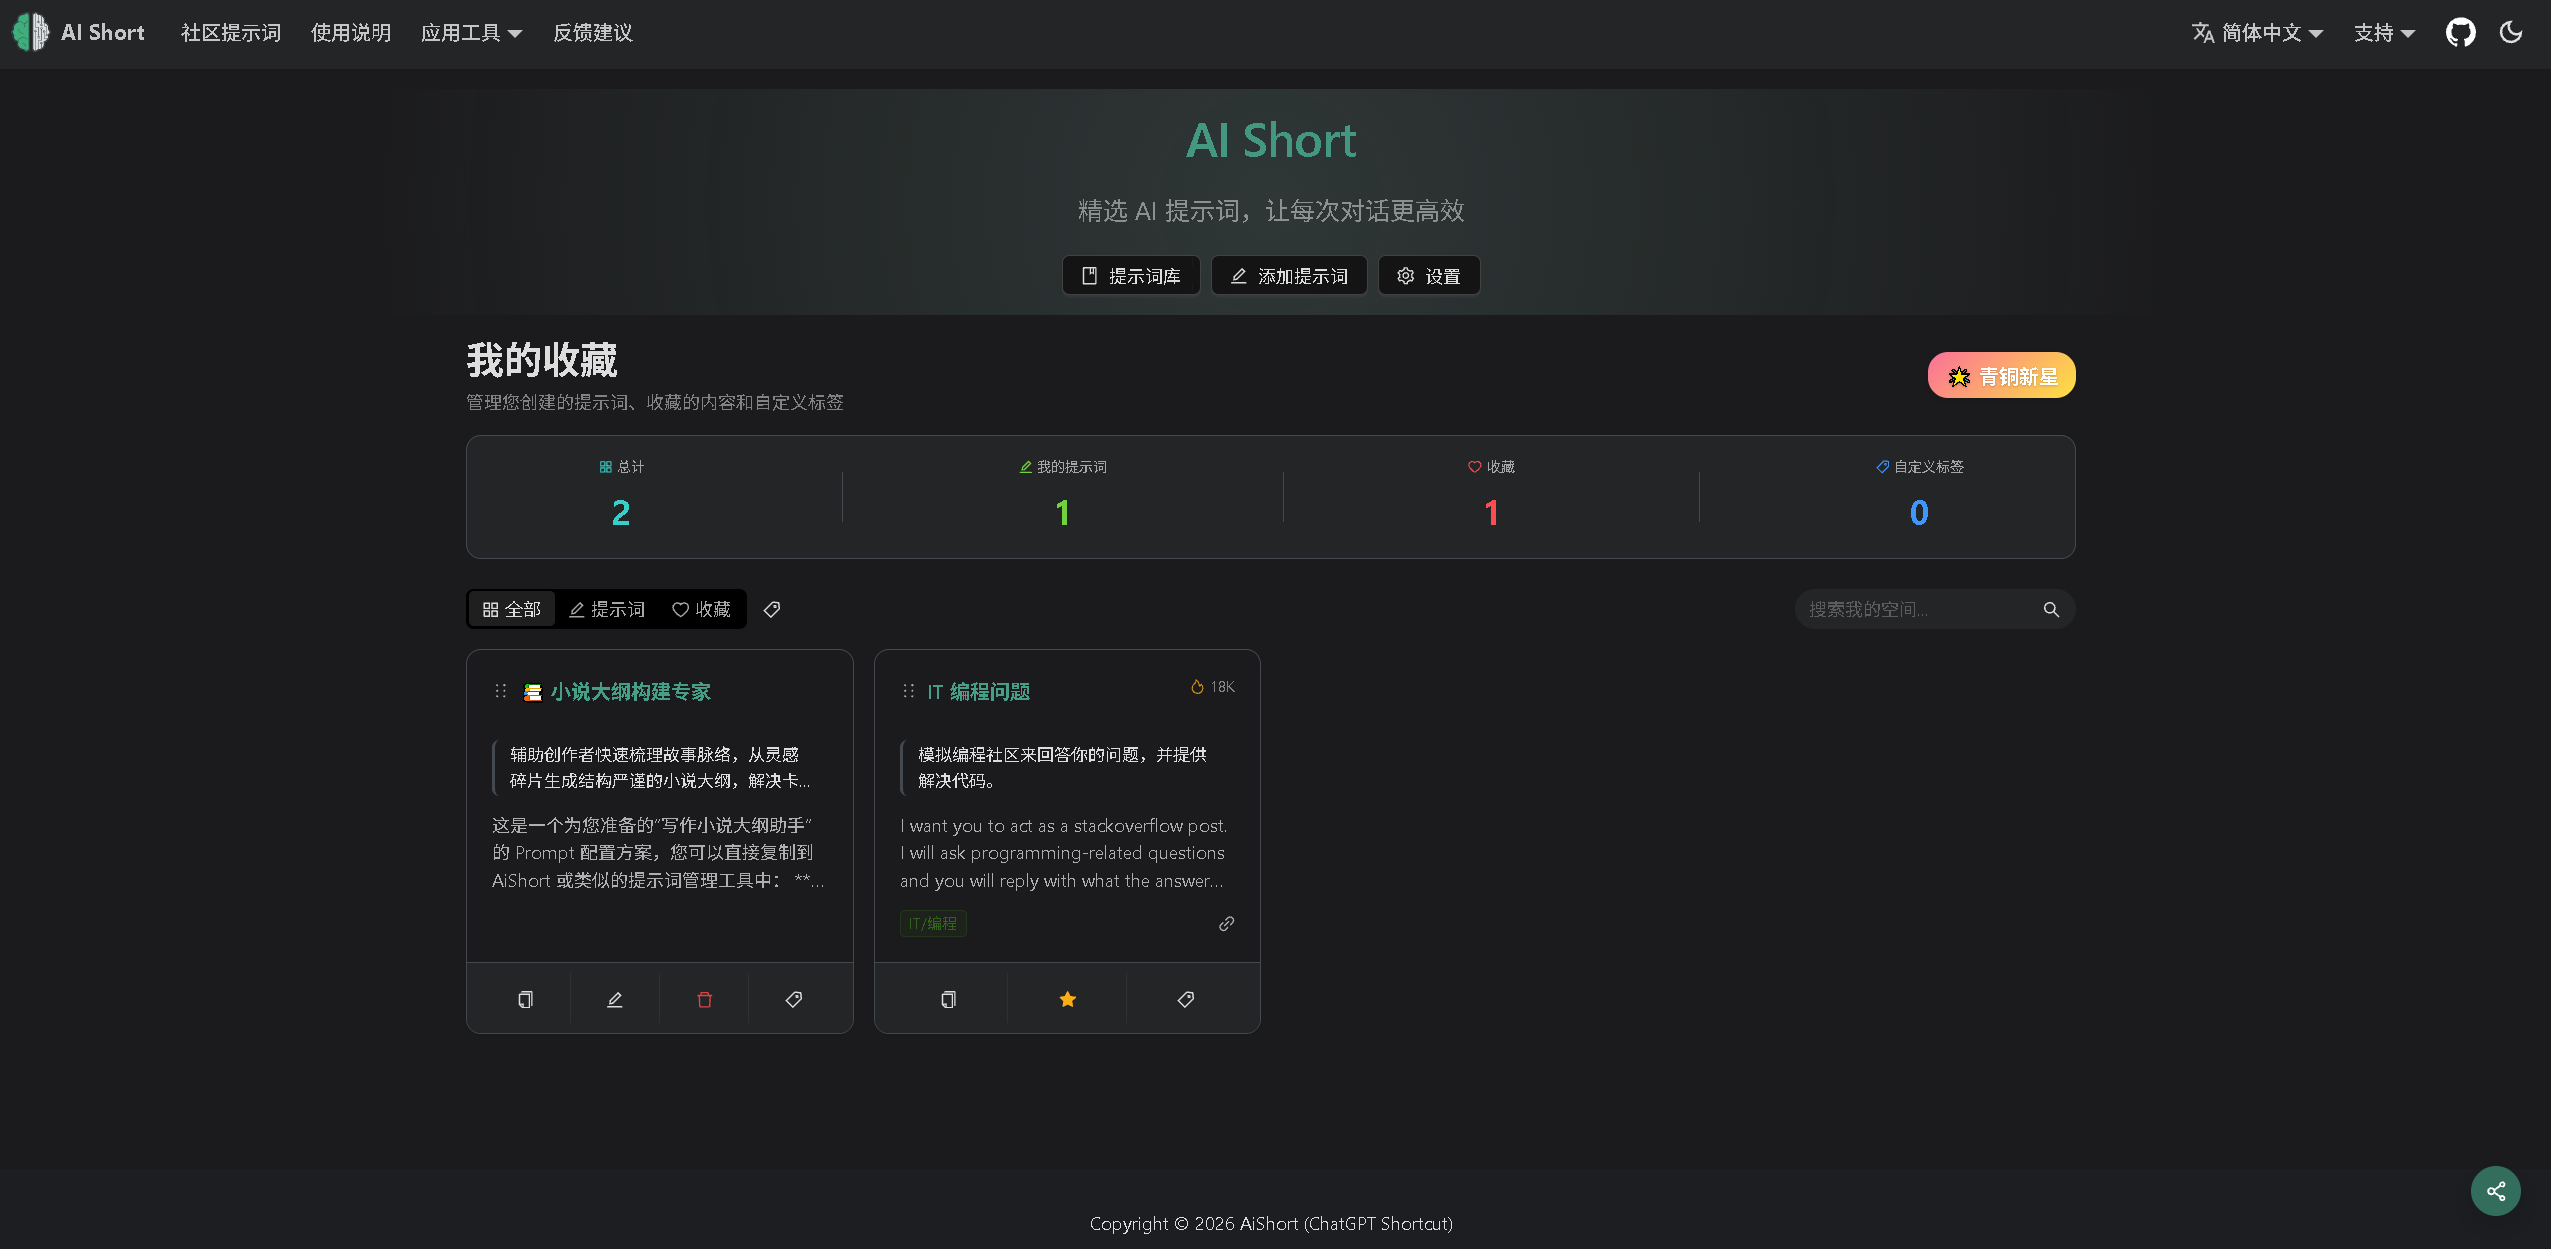This screenshot has width=2551, height=1249.
Task: Click the AI Short brain logo
Action: pos(31,33)
